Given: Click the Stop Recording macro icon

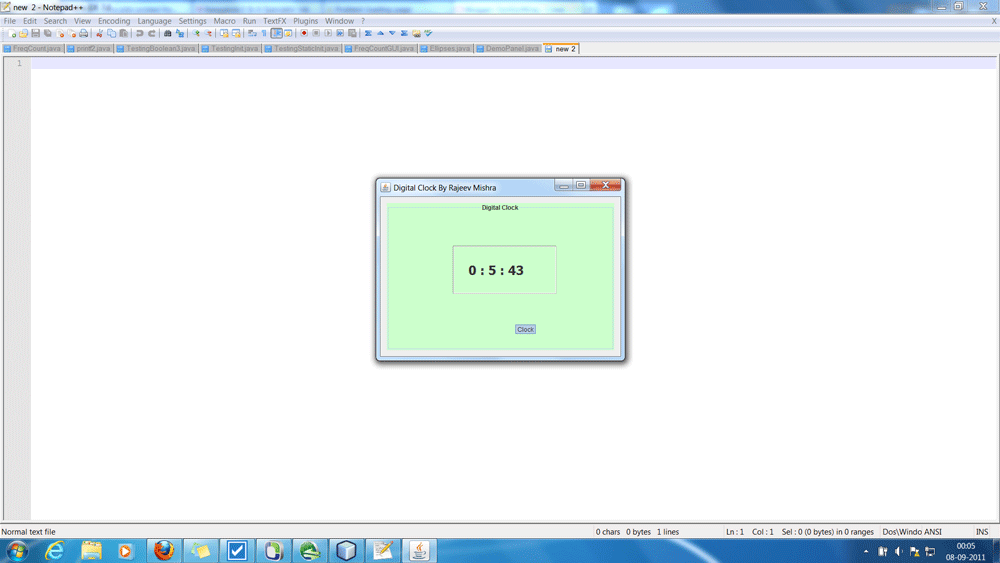Looking at the screenshot, I should click(316, 33).
